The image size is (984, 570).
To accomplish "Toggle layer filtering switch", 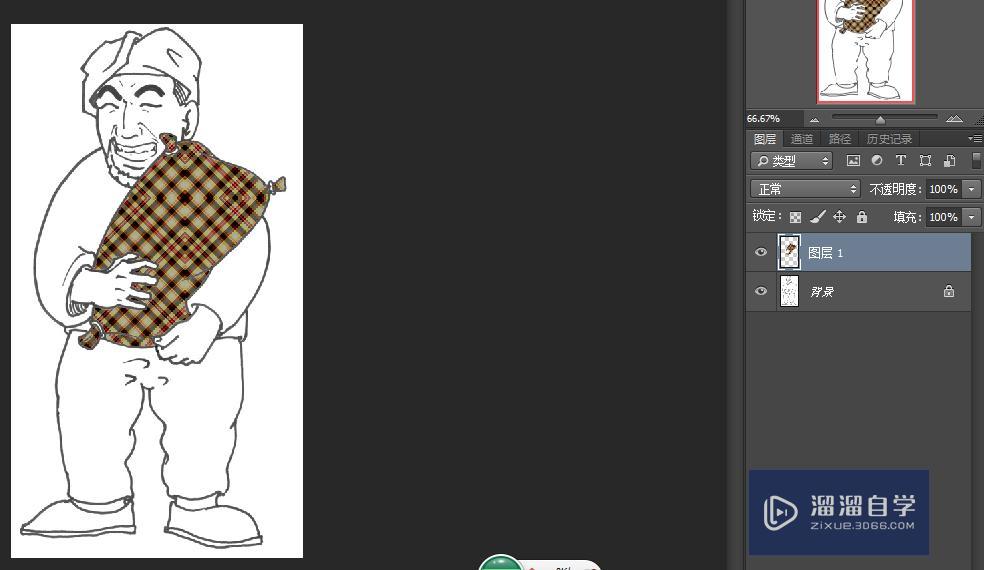I will point(976,160).
